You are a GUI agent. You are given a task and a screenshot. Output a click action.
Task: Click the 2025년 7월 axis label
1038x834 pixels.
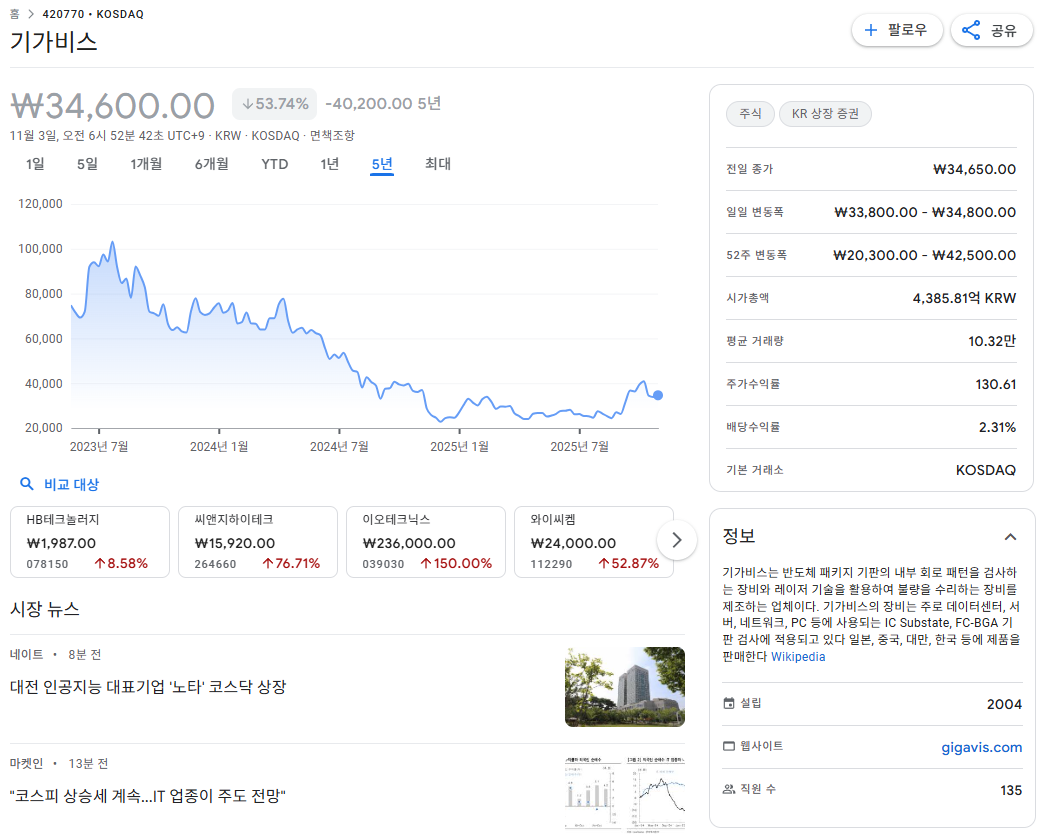click(579, 447)
